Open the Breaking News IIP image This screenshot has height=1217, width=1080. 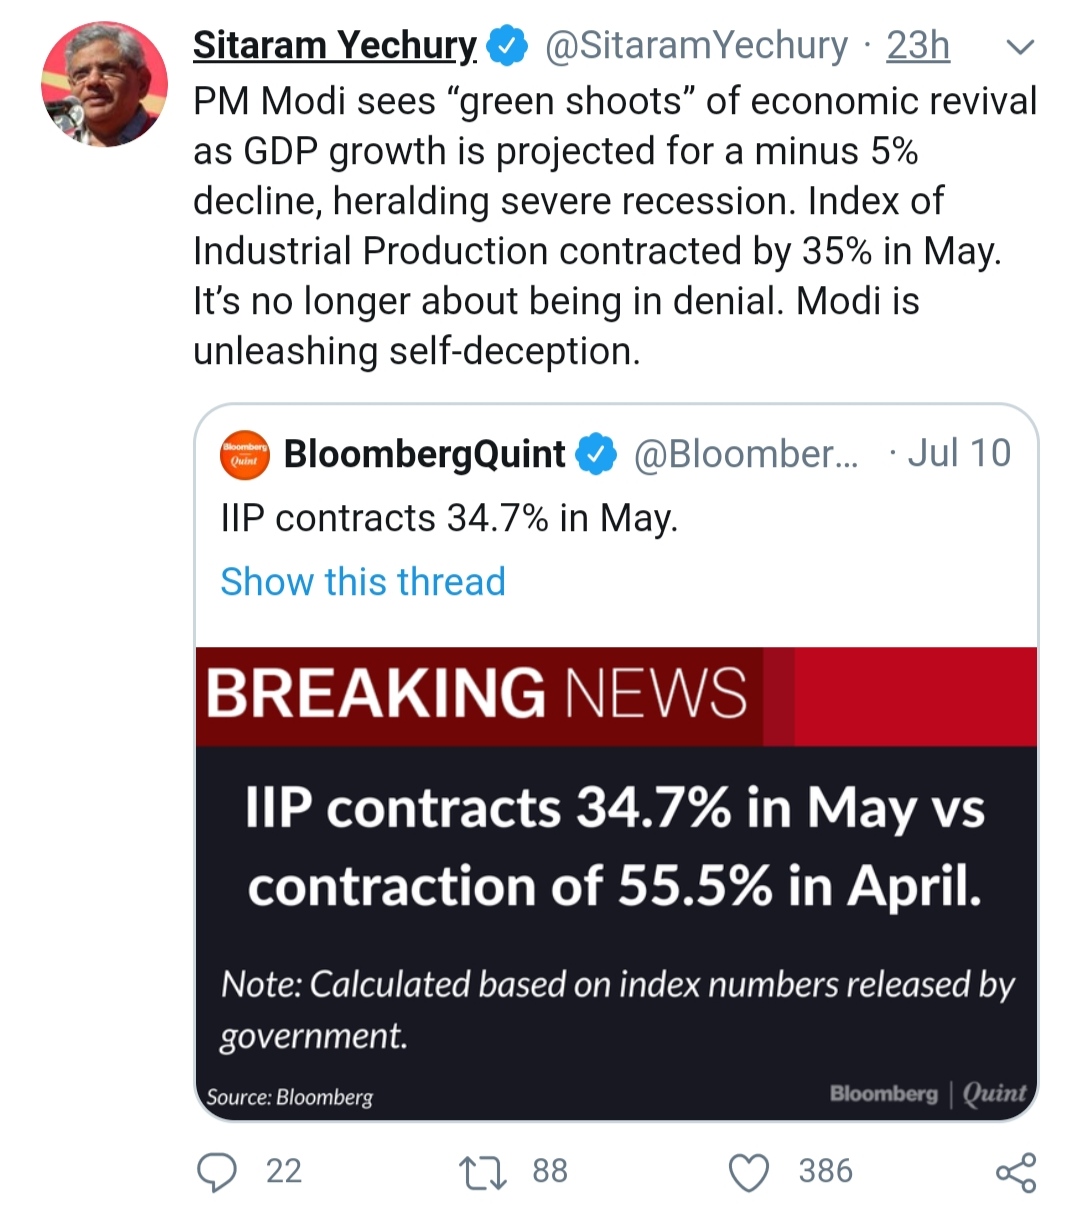tap(616, 884)
